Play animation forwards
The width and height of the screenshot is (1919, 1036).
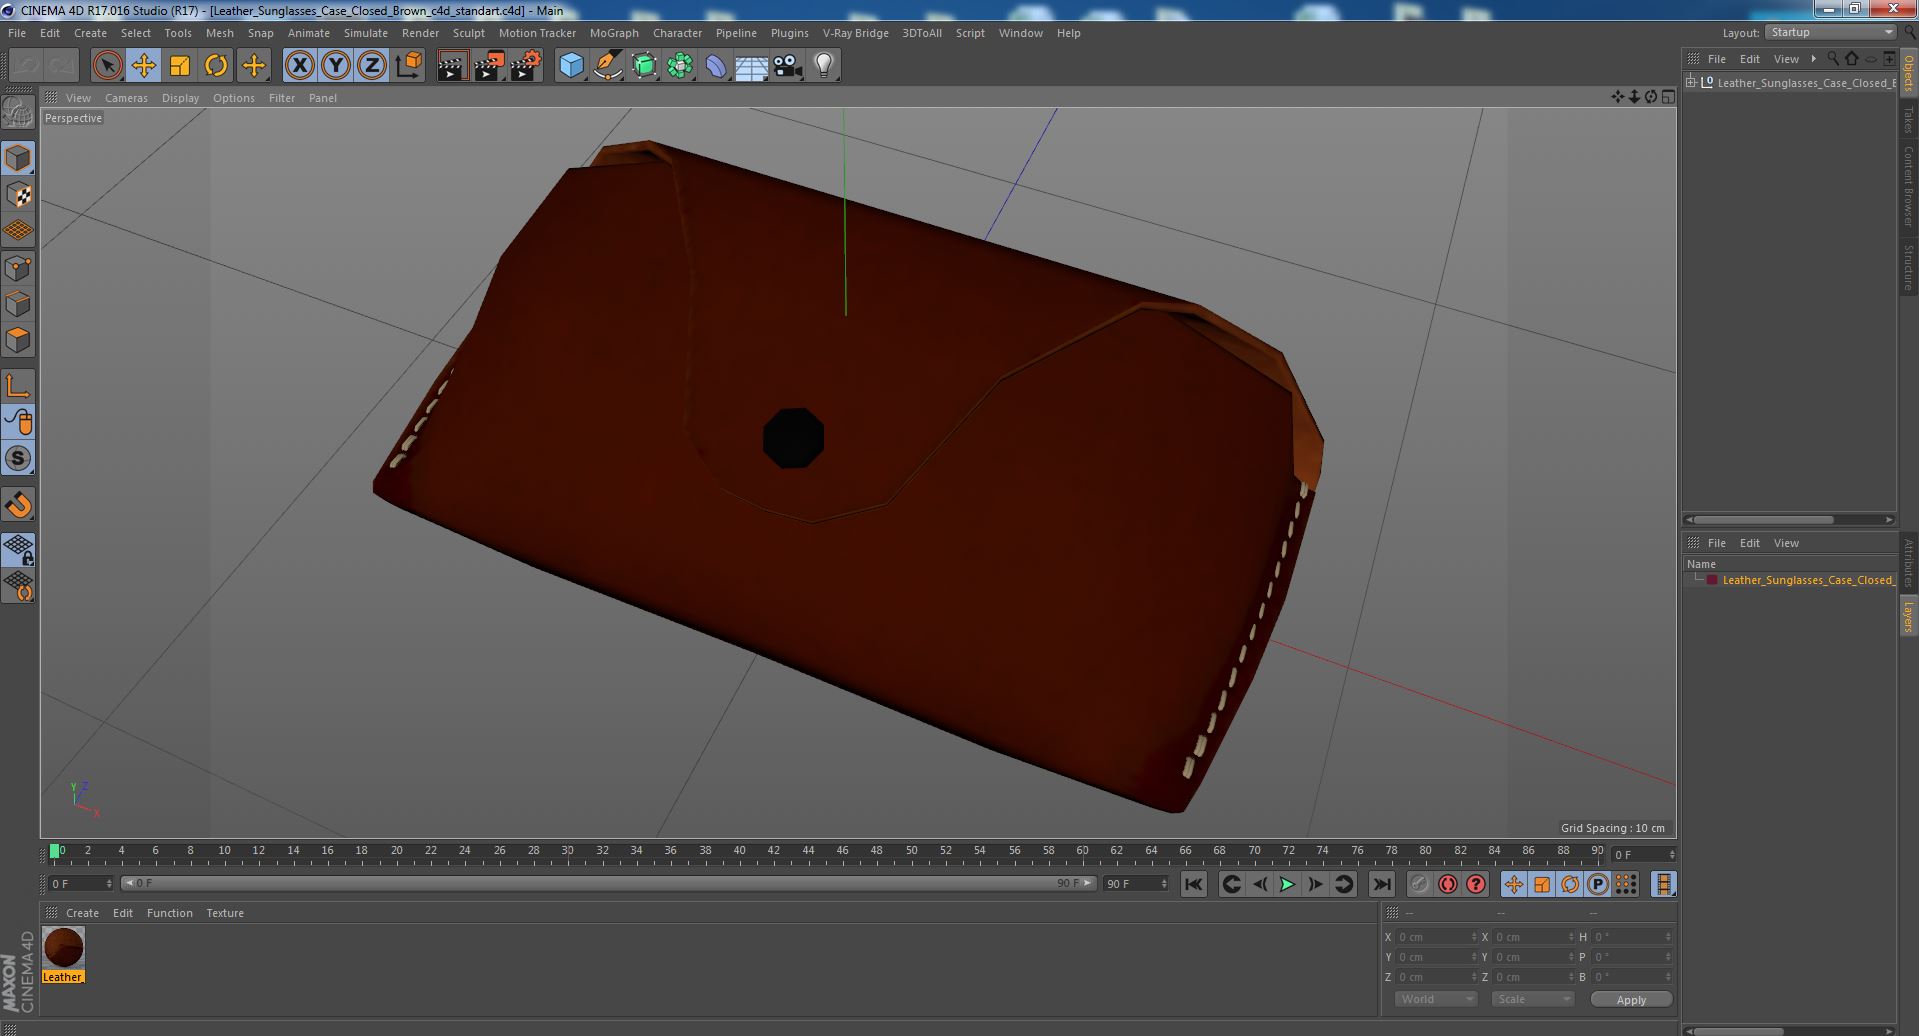(1287, 884)
